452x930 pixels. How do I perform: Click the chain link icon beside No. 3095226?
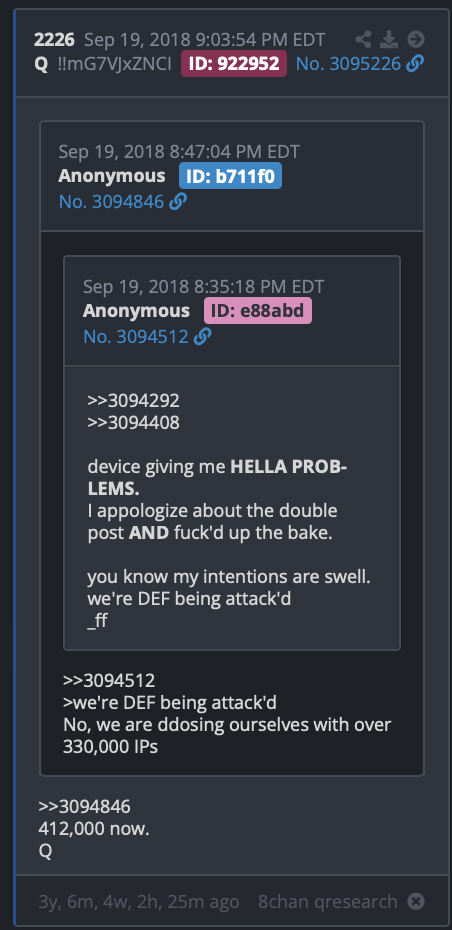click(x=415, y=63)
